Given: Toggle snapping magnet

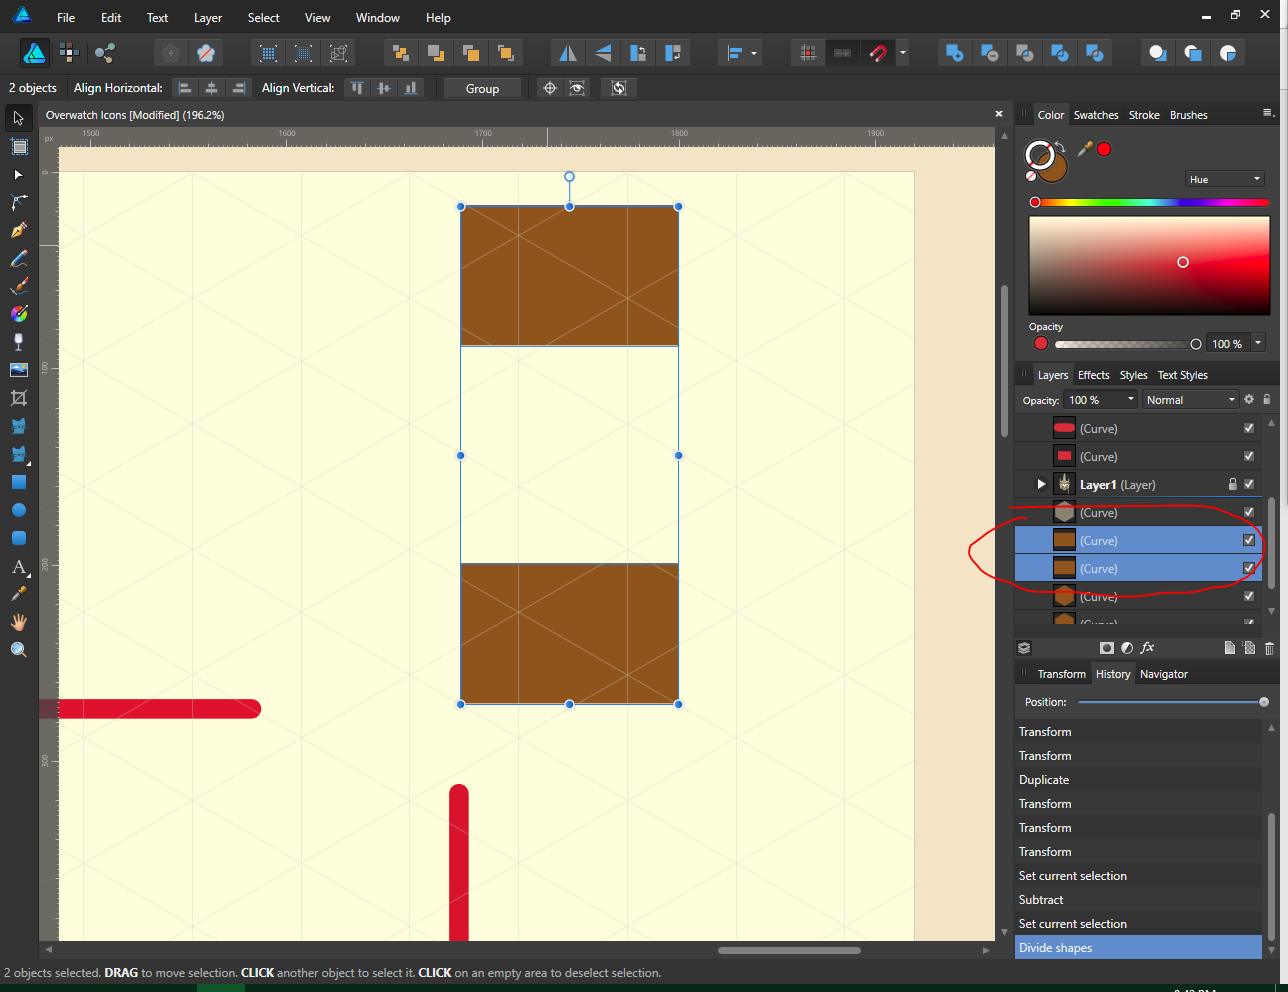Looking at the screenshot, I should [x=877, y=53].
